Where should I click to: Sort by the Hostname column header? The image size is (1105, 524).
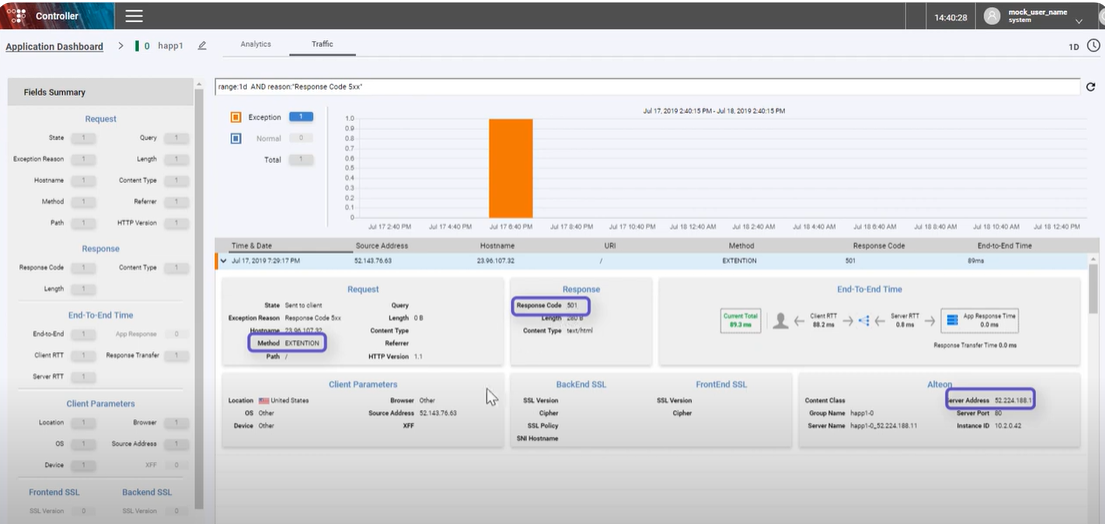(497, 246)
